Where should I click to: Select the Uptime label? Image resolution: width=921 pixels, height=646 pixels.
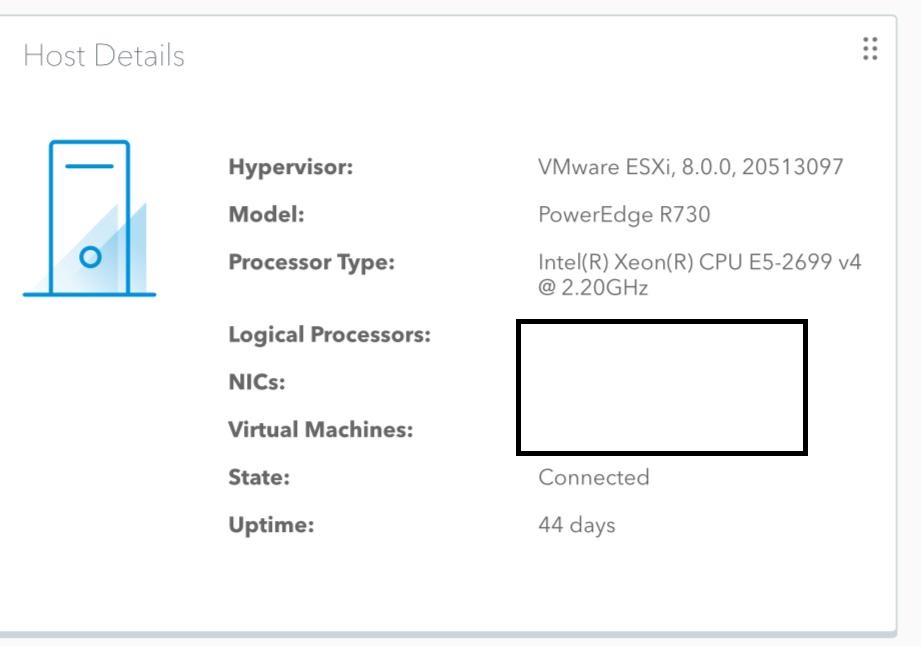[x=271, y=525]
